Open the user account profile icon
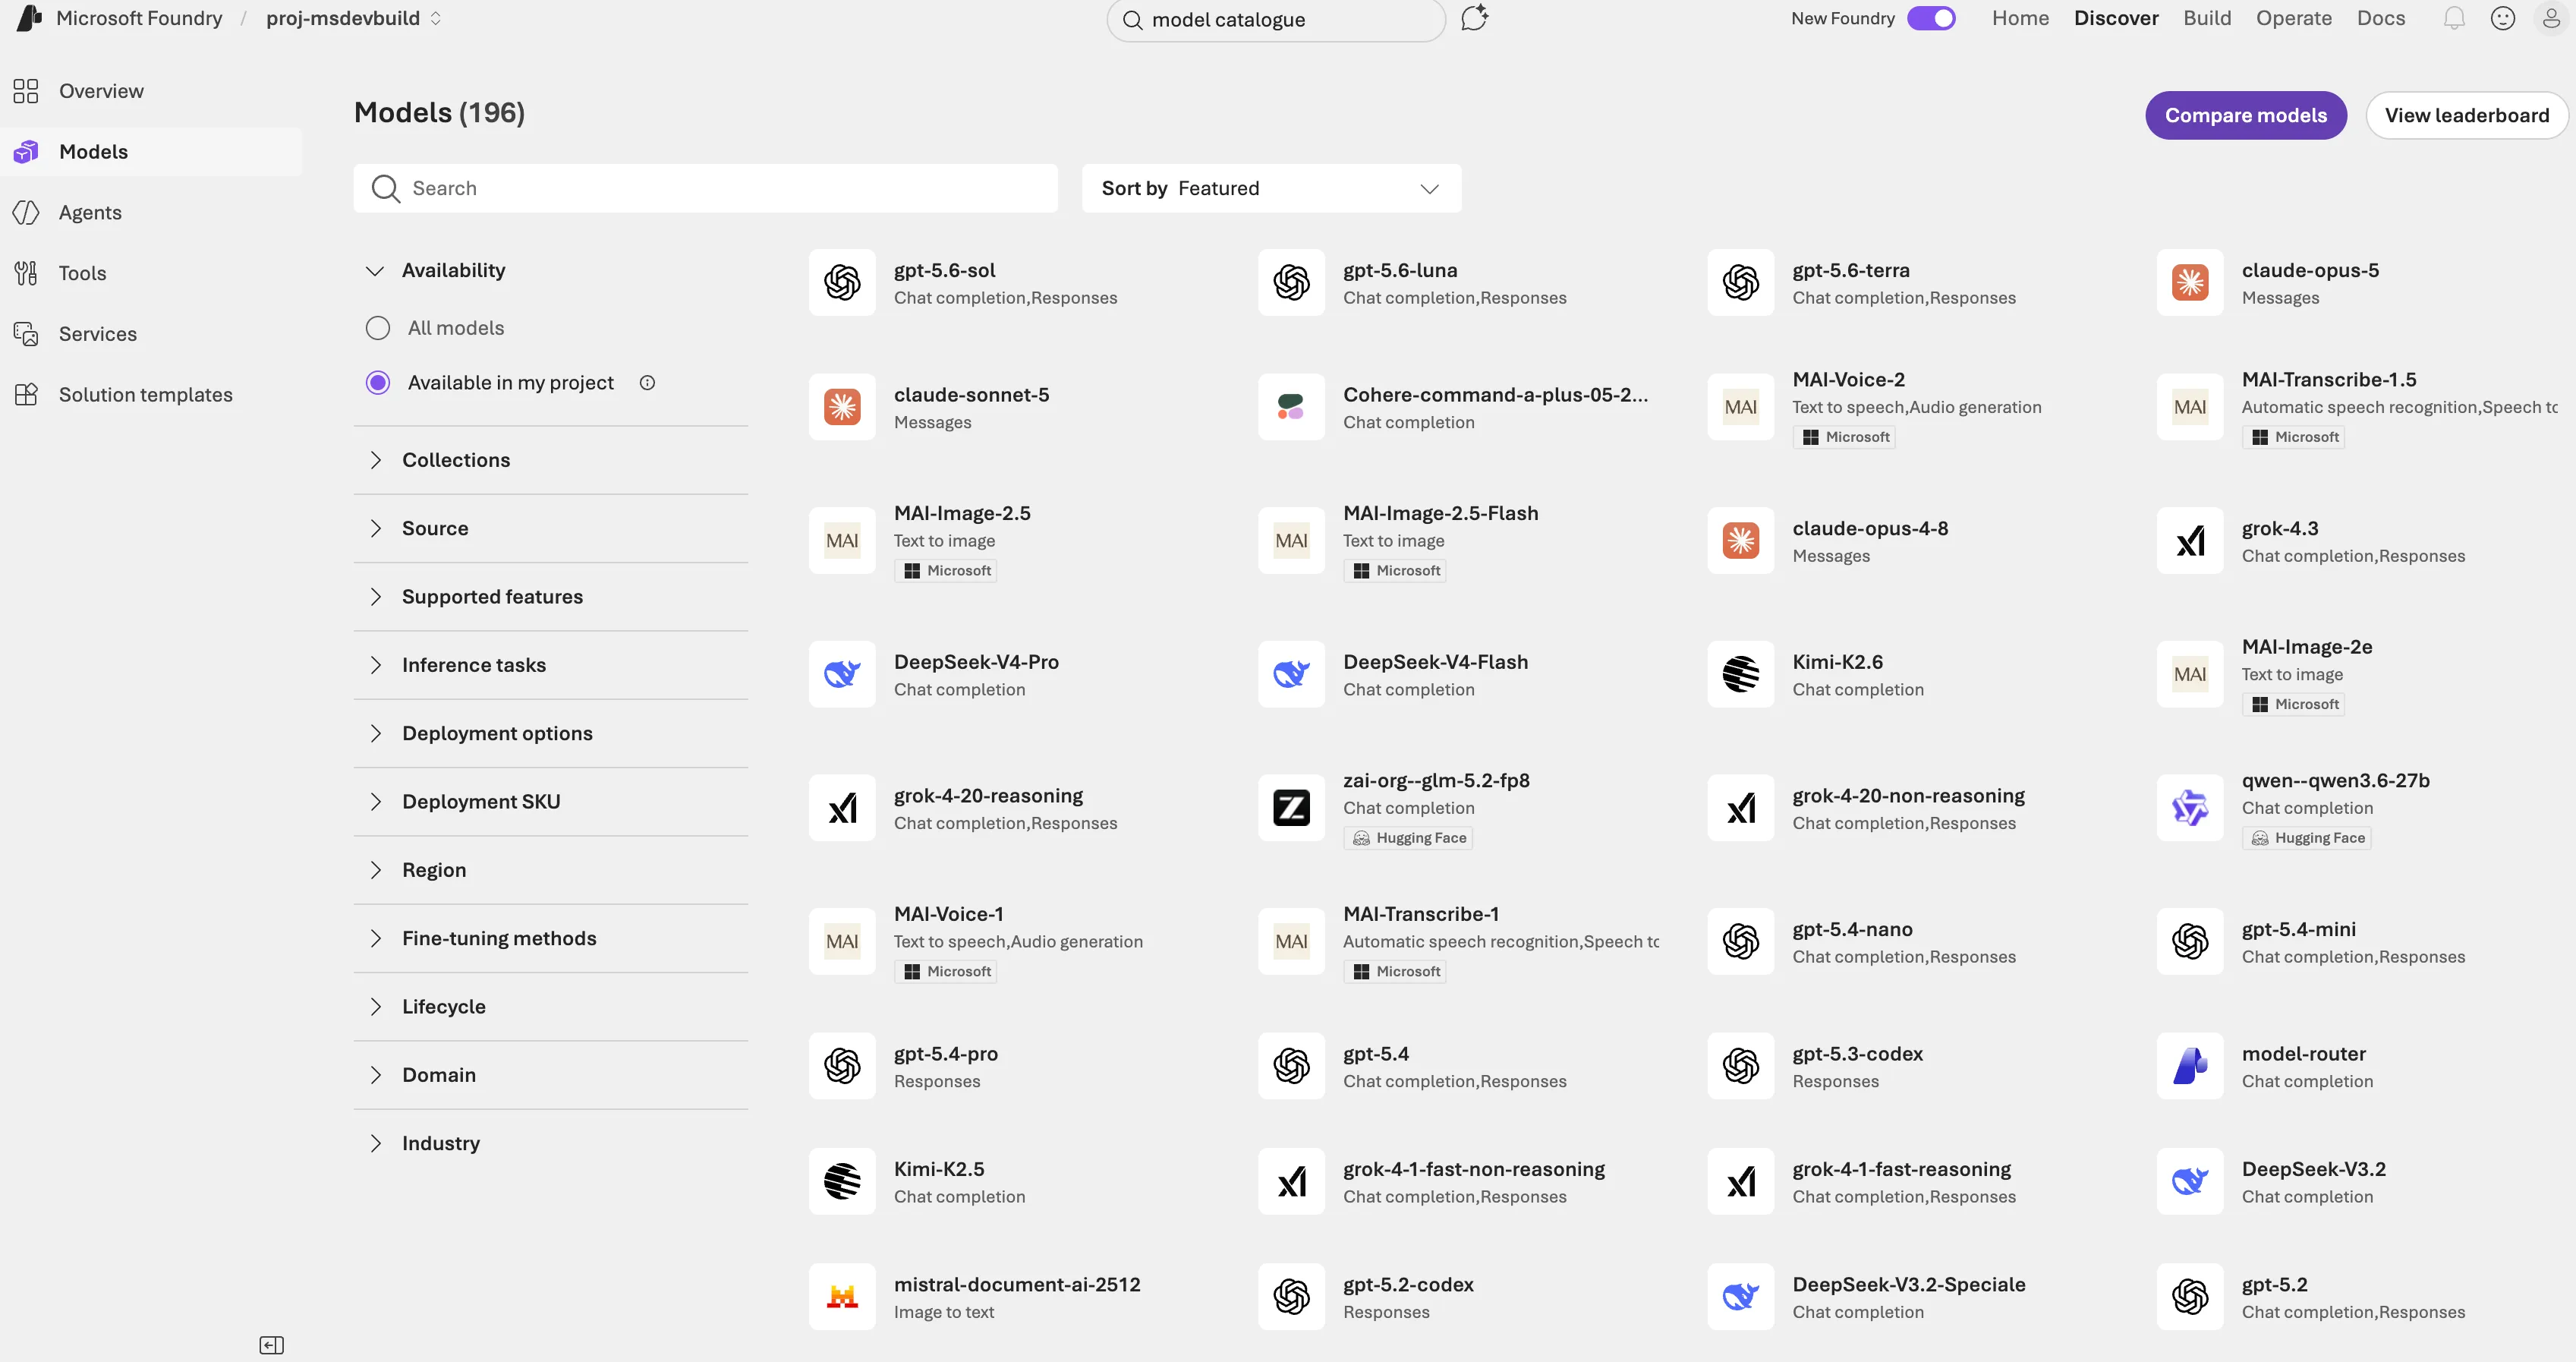This screenshot has height=1362, width=2576. 2551,18
